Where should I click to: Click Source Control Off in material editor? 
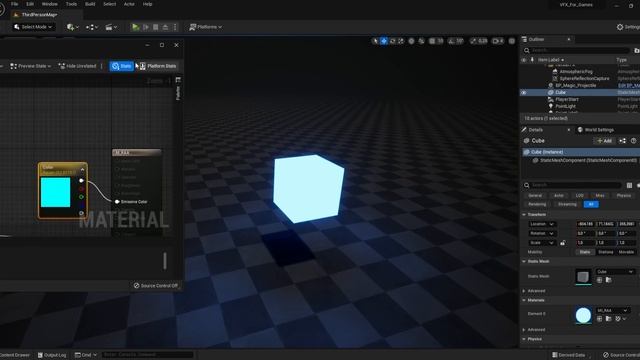pos(156,286)
